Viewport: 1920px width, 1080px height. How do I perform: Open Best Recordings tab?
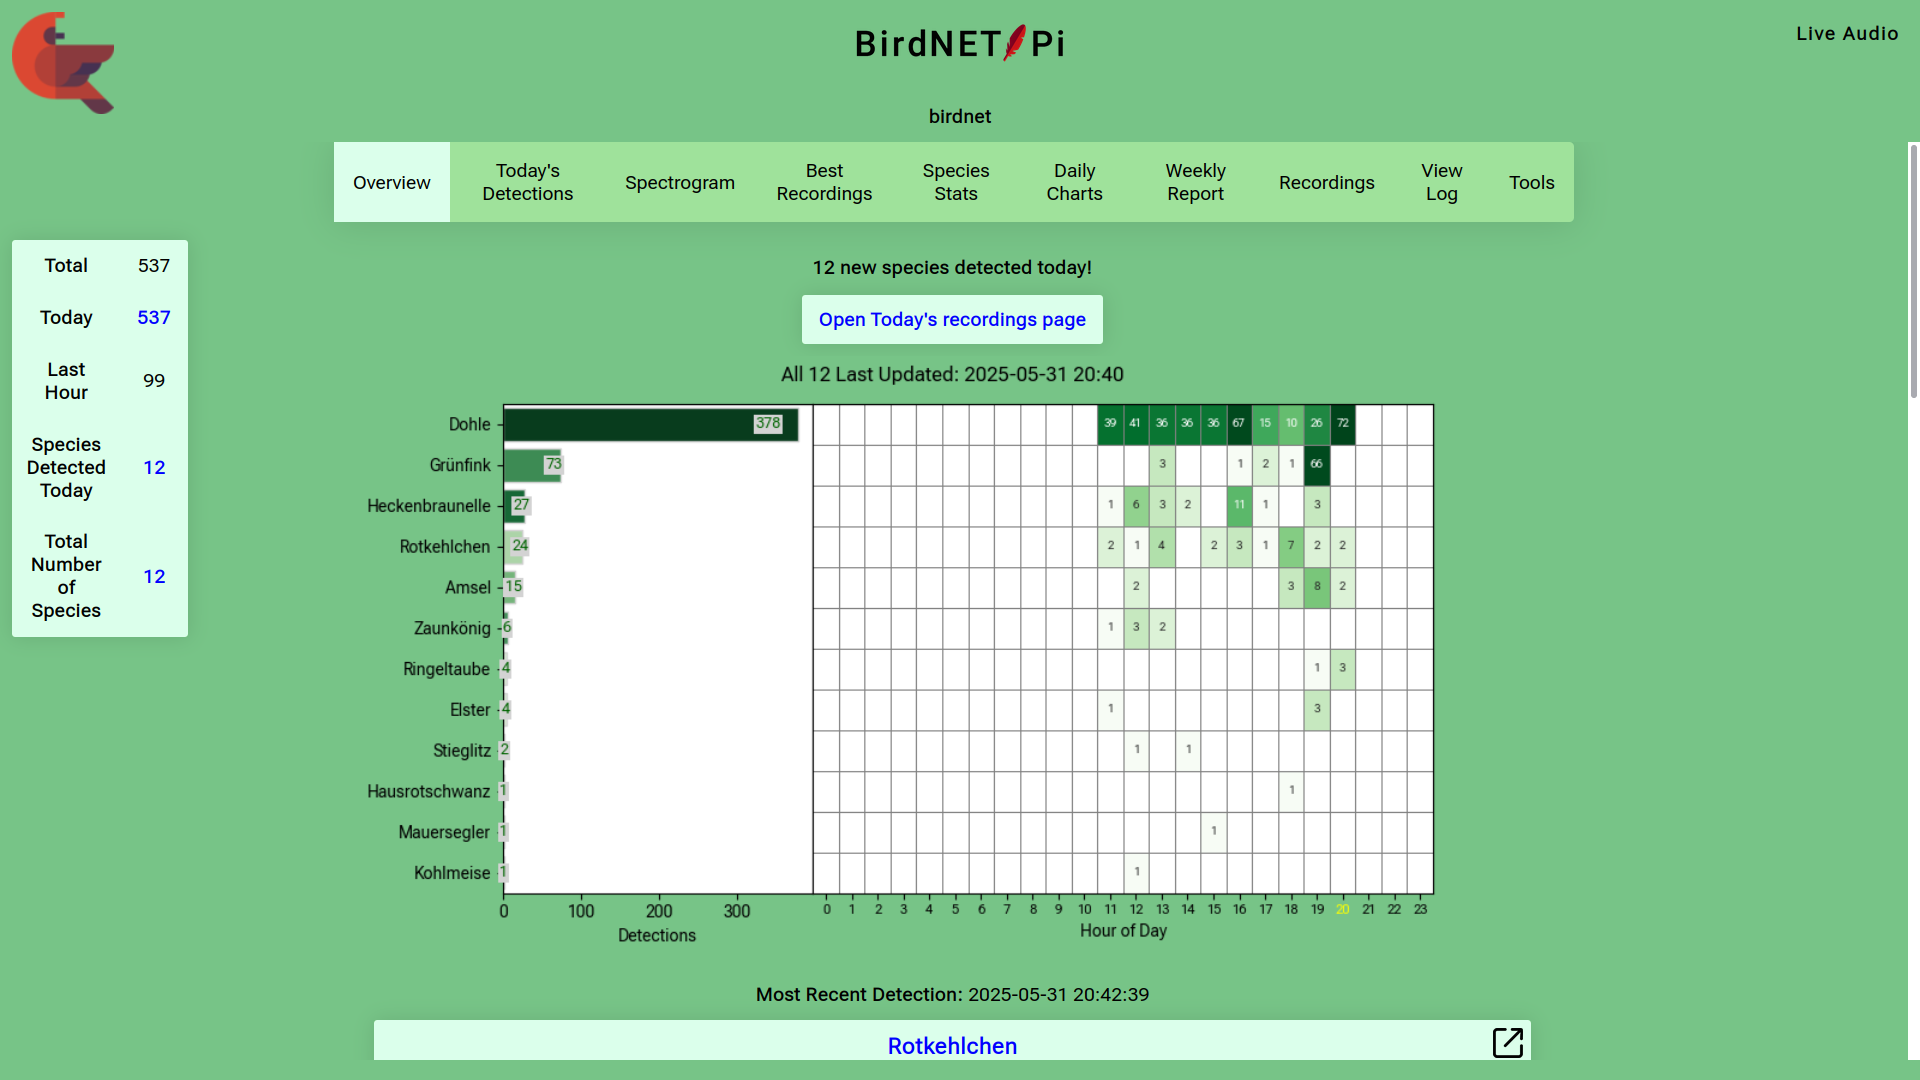point(825,182)
